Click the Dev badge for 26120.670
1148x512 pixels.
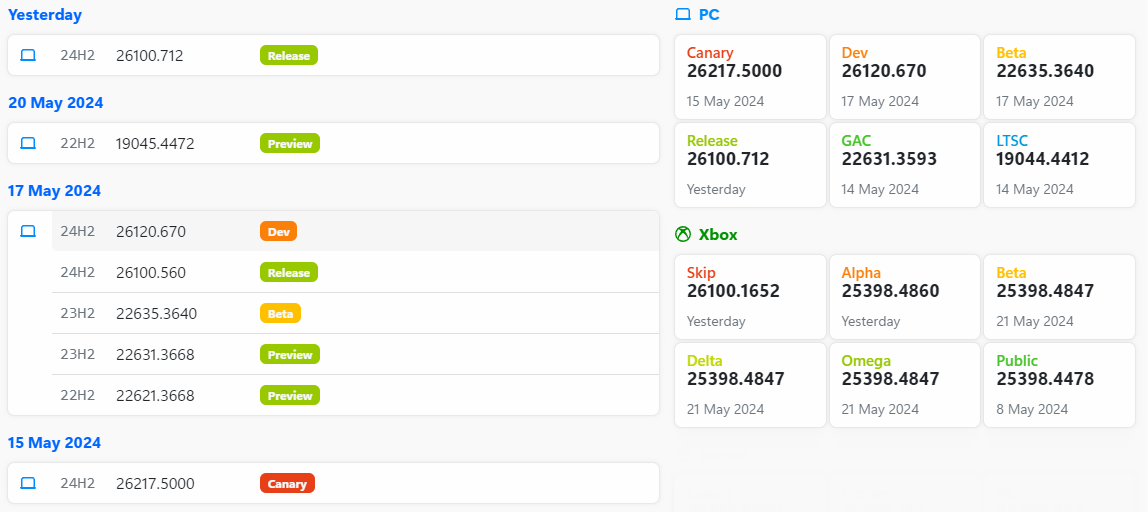(278, 231)
